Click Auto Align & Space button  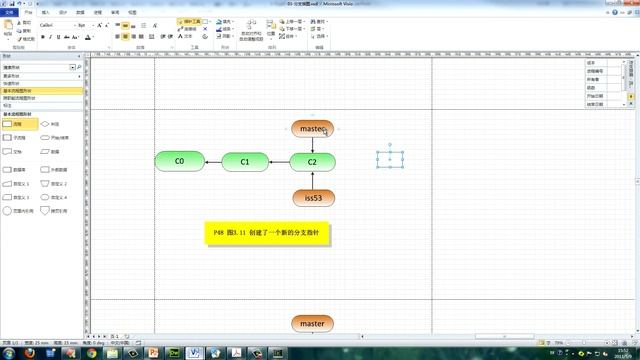pyautogui.click(x=251, y=30)
